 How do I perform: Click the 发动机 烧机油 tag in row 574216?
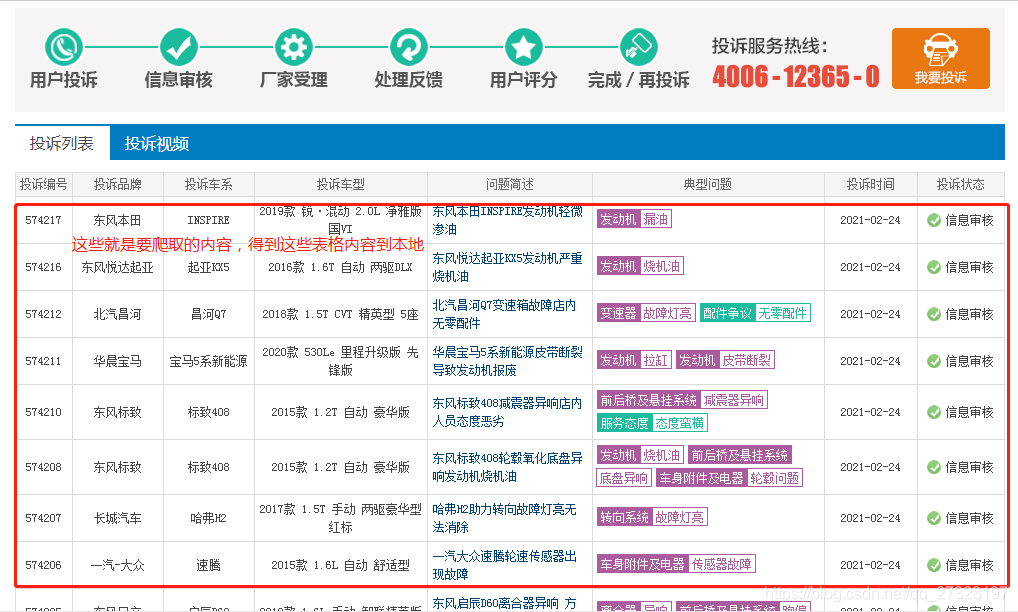click(640, 266)
